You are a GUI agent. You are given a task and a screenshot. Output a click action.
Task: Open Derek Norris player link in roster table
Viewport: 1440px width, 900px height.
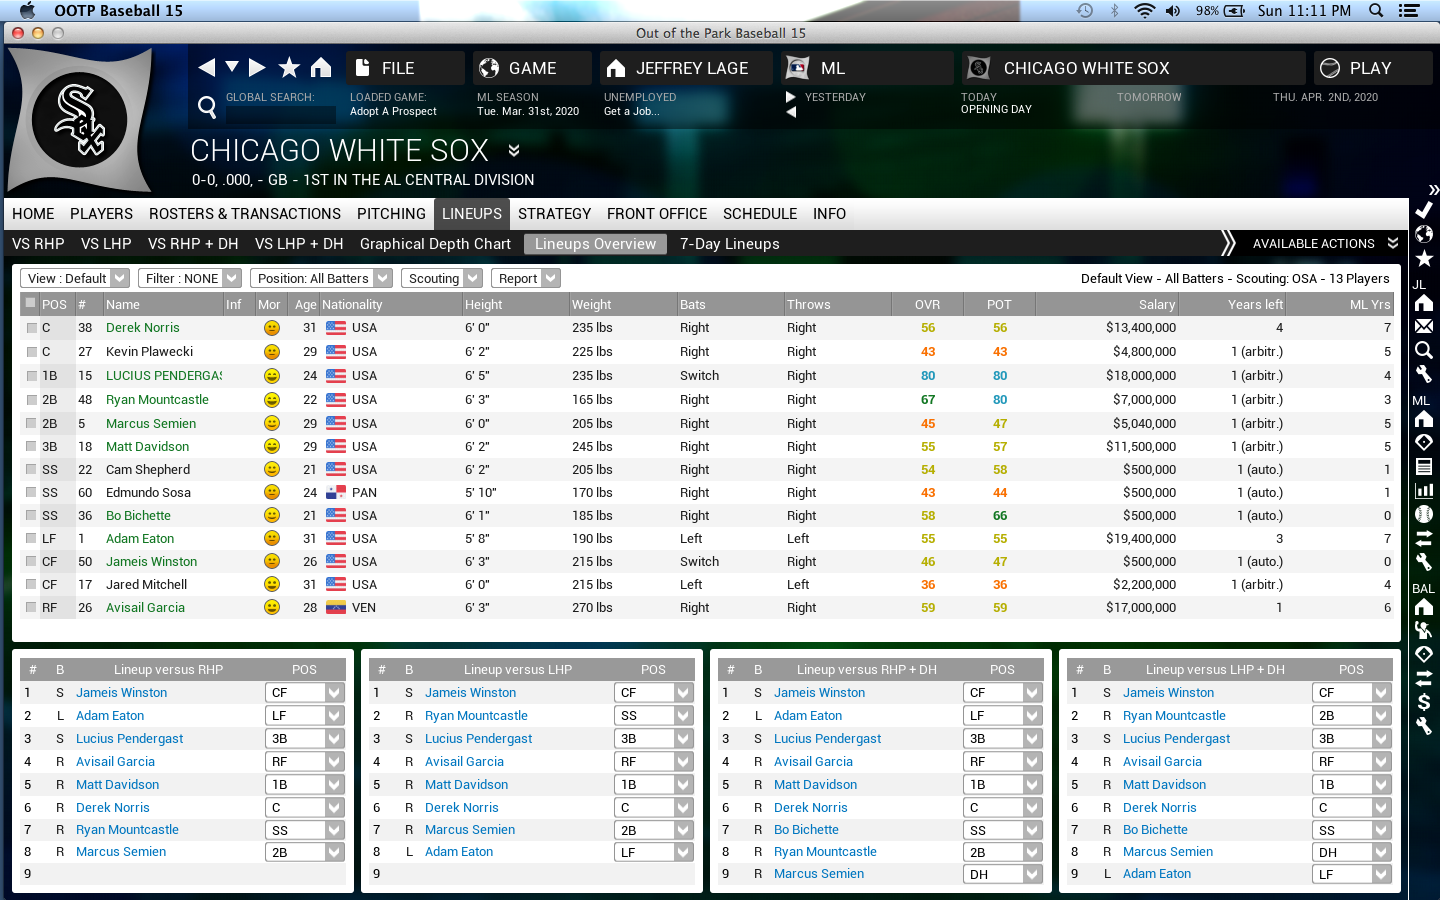point(143,328)
